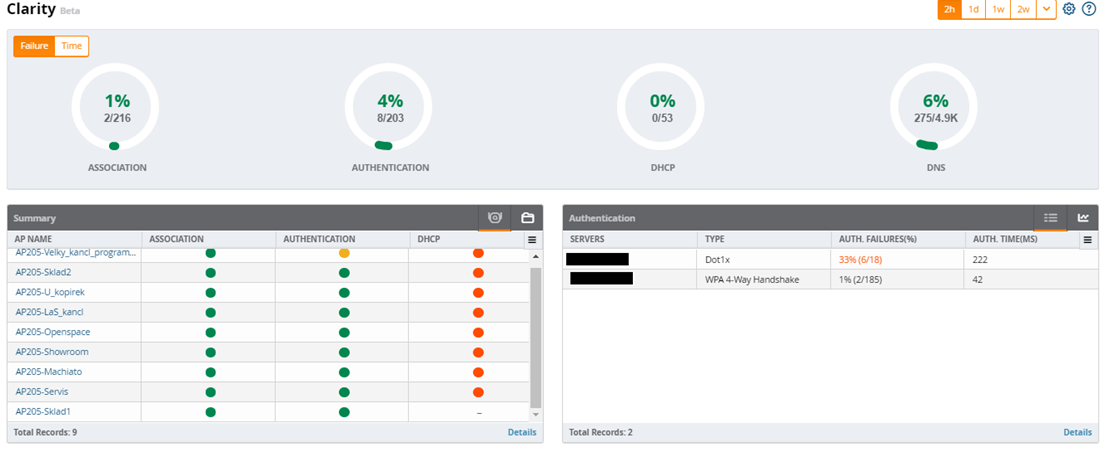Click the 222 auth time value
1100x457 pixels.
click(x=979, y=259)
